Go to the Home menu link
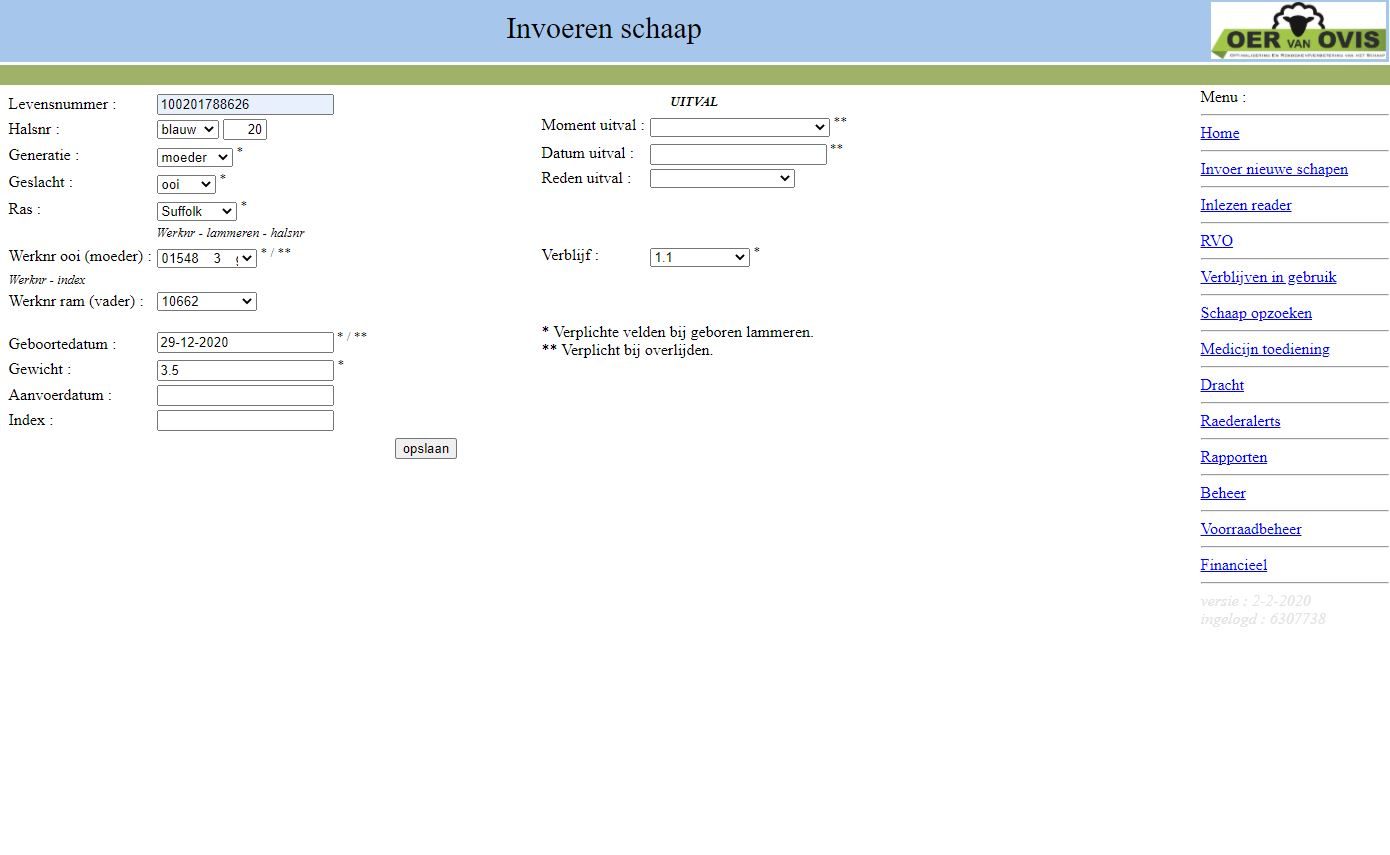1390x855 pixels. coord(1219,134)
